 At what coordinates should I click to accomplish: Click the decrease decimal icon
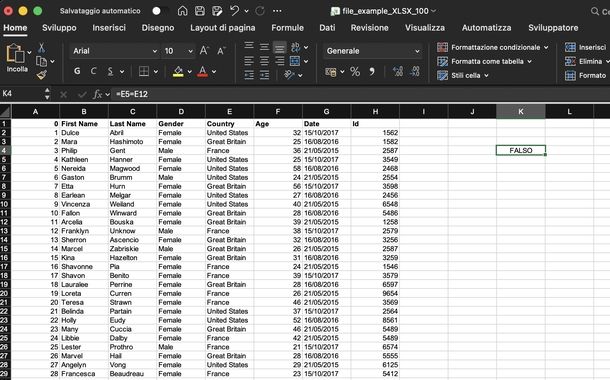tap(415, 71)
